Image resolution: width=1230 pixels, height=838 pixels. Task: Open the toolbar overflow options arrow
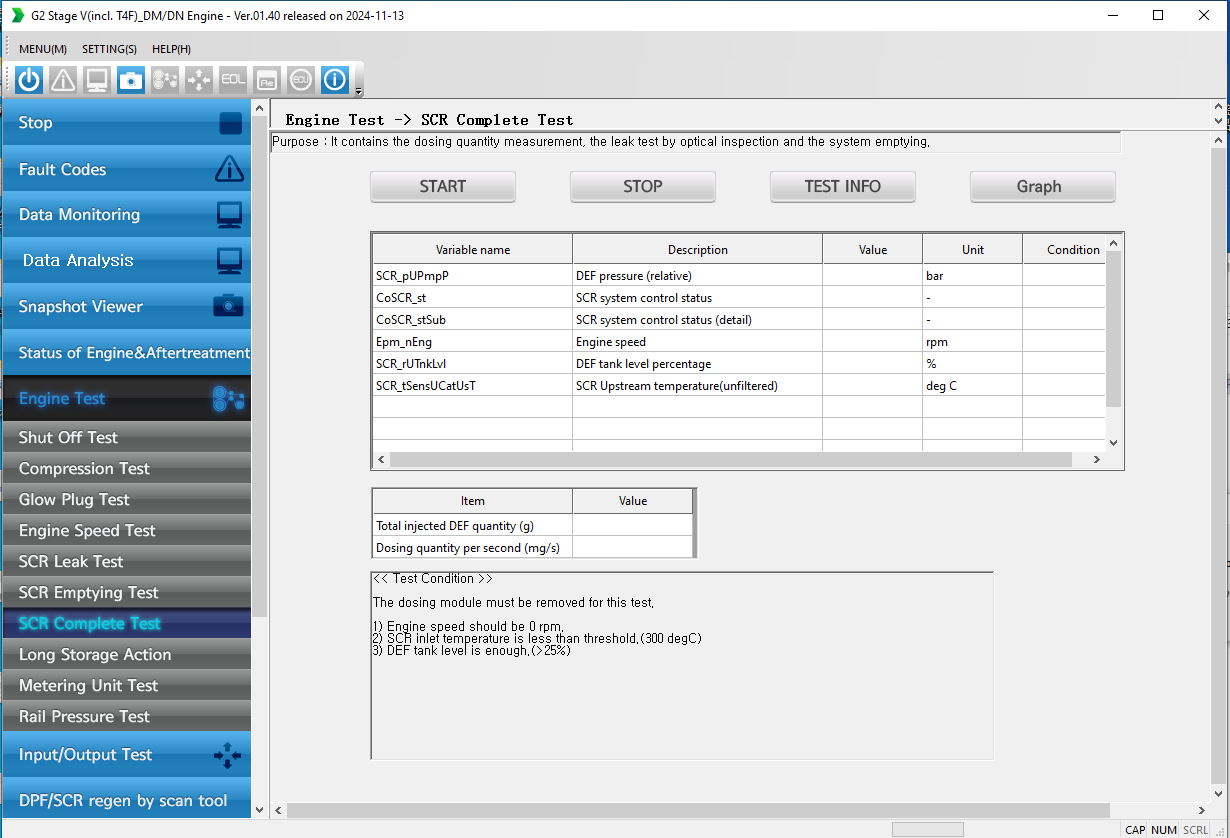tap(359, 91)
